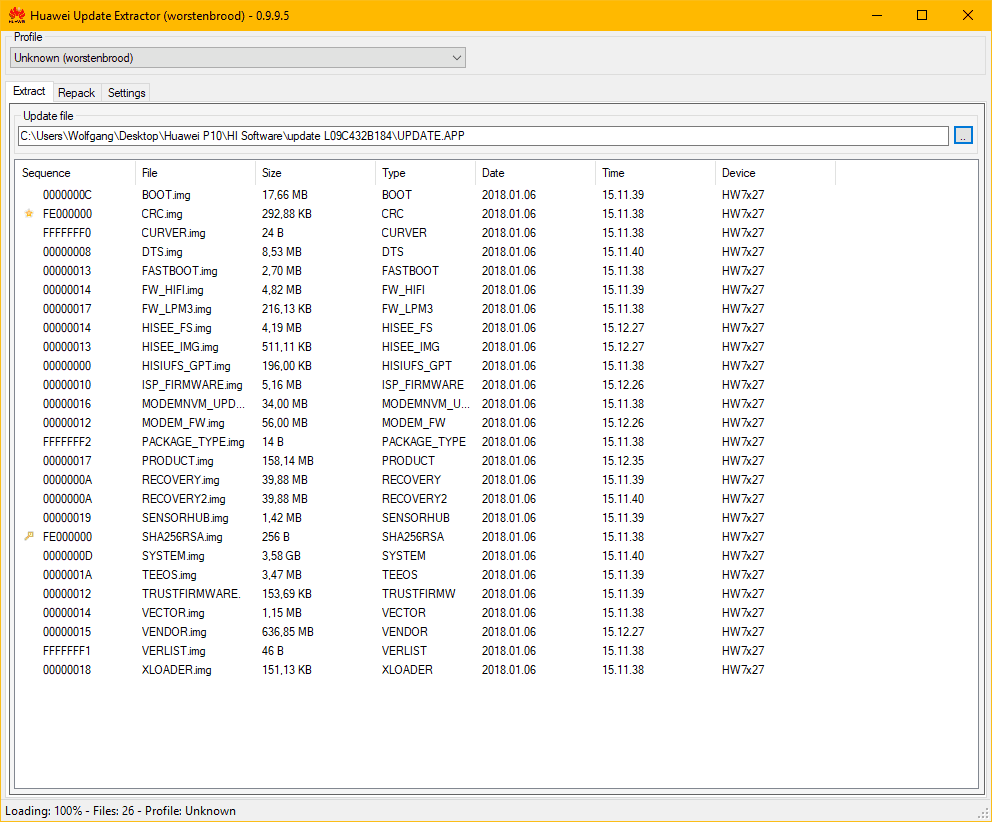Close the Huawei Update Extractor window
This screenshot has width=992, height=822.
pyautogui.click(x=968, y=15)
